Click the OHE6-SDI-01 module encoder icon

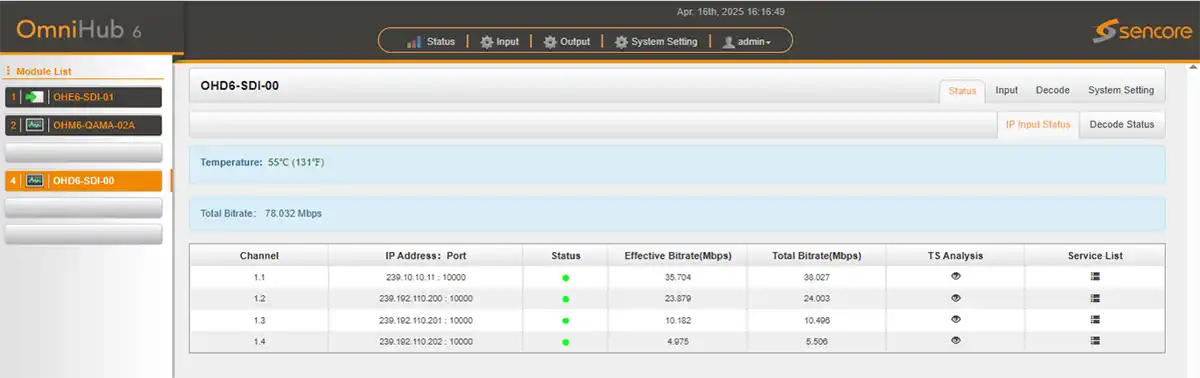click(x=35, y=97)
